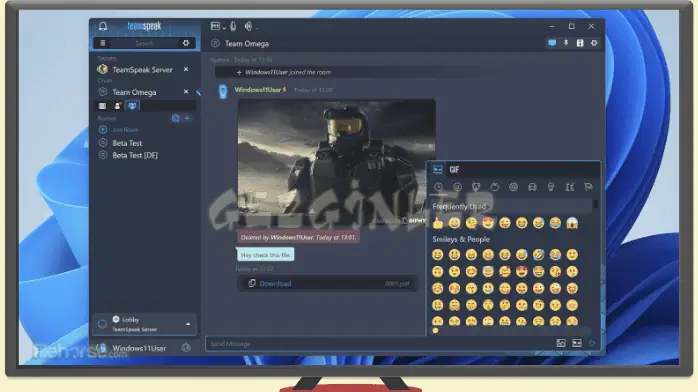Insert the screaming face emoji in Frequently Used

pyautogui.click(x=572, y=223)
